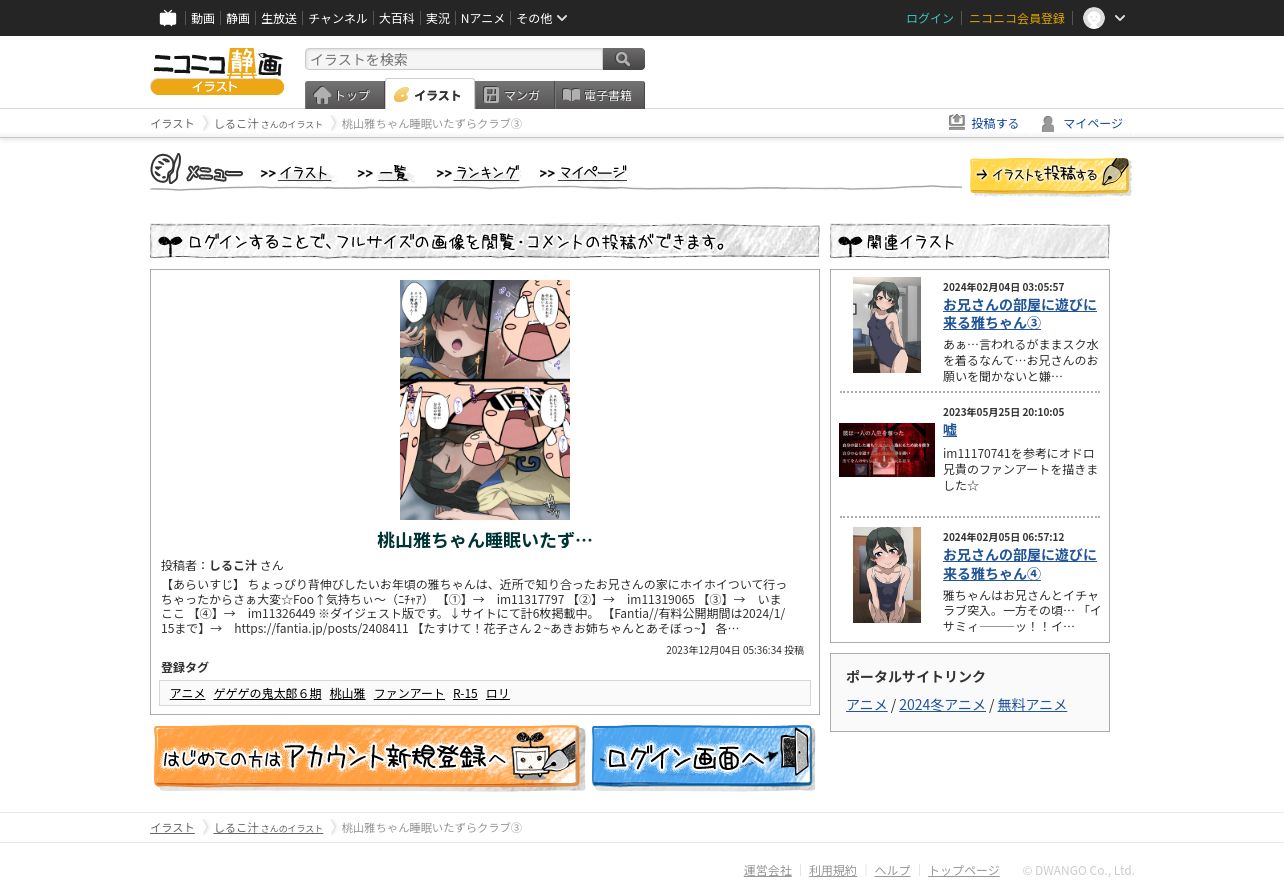The height and width of the screenshot is (883, 1284).
Task: Click the 投稿する upload icon
Action: (x=957, y=122)
